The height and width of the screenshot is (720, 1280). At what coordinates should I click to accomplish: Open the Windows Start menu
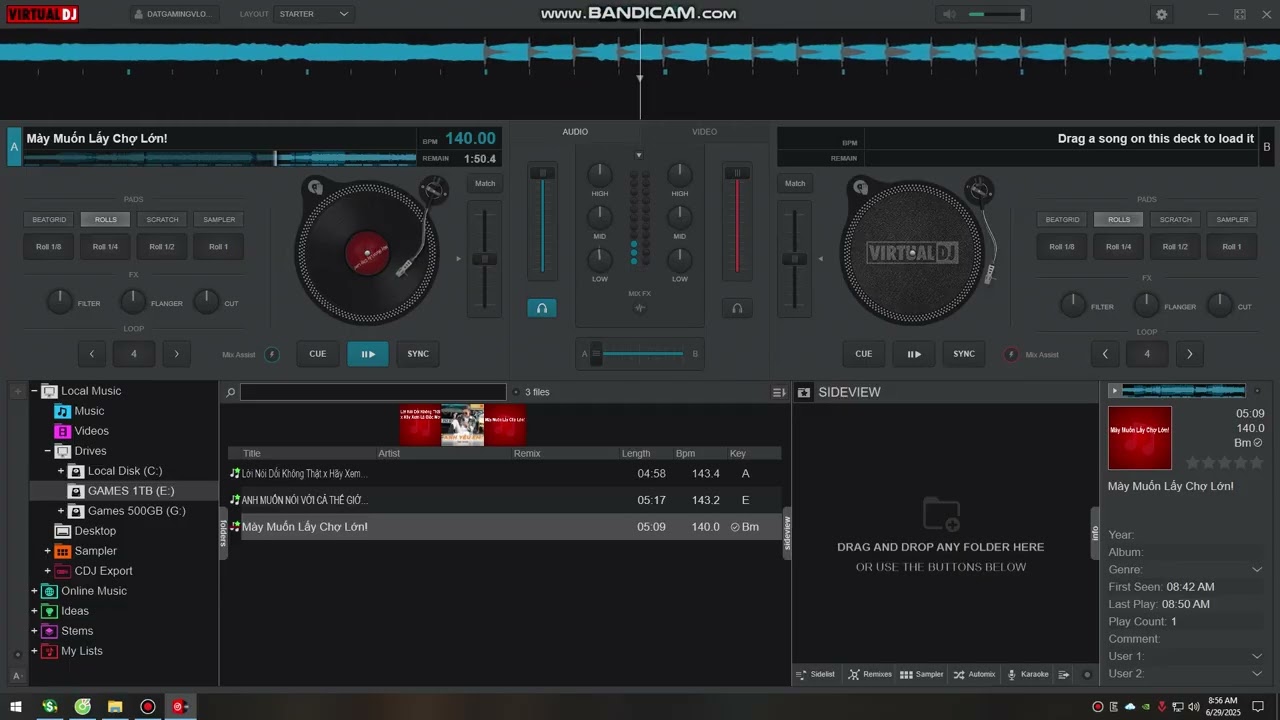pos(16,707)
